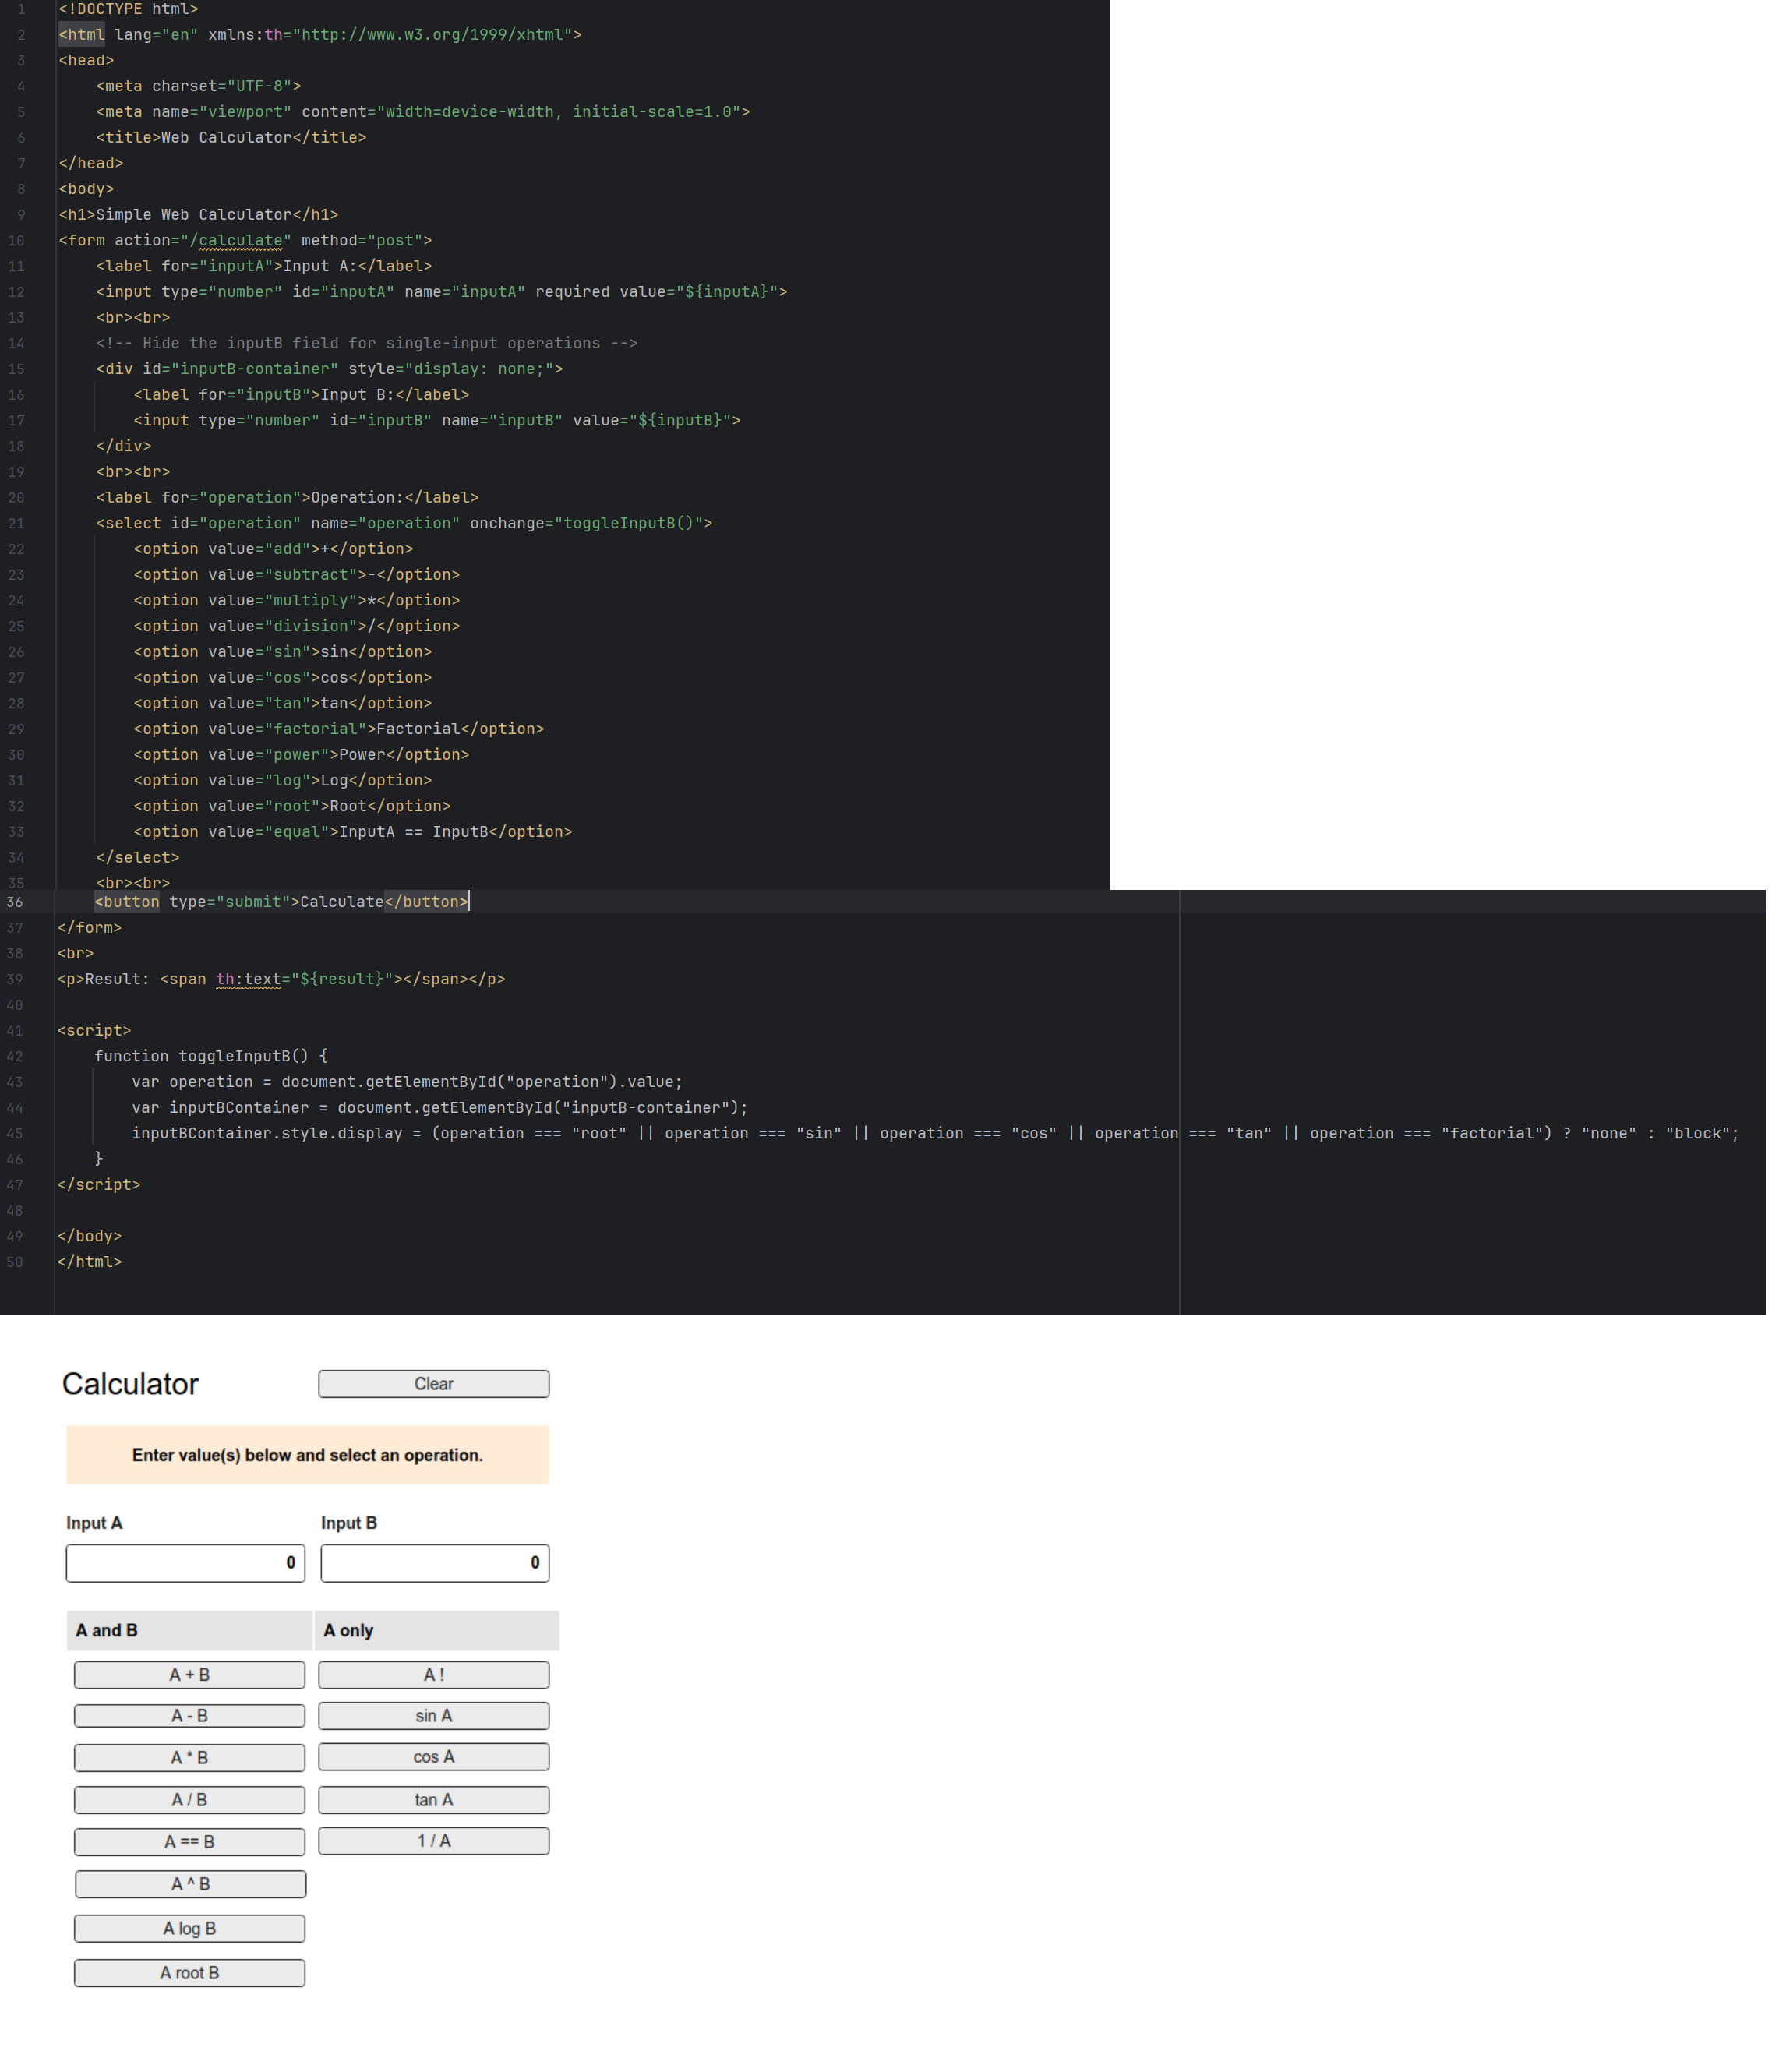This screenshot has width=1772, height=2072.
Task: Click the 1 / A reciprocal button
Action: (x=433, y=1841)
